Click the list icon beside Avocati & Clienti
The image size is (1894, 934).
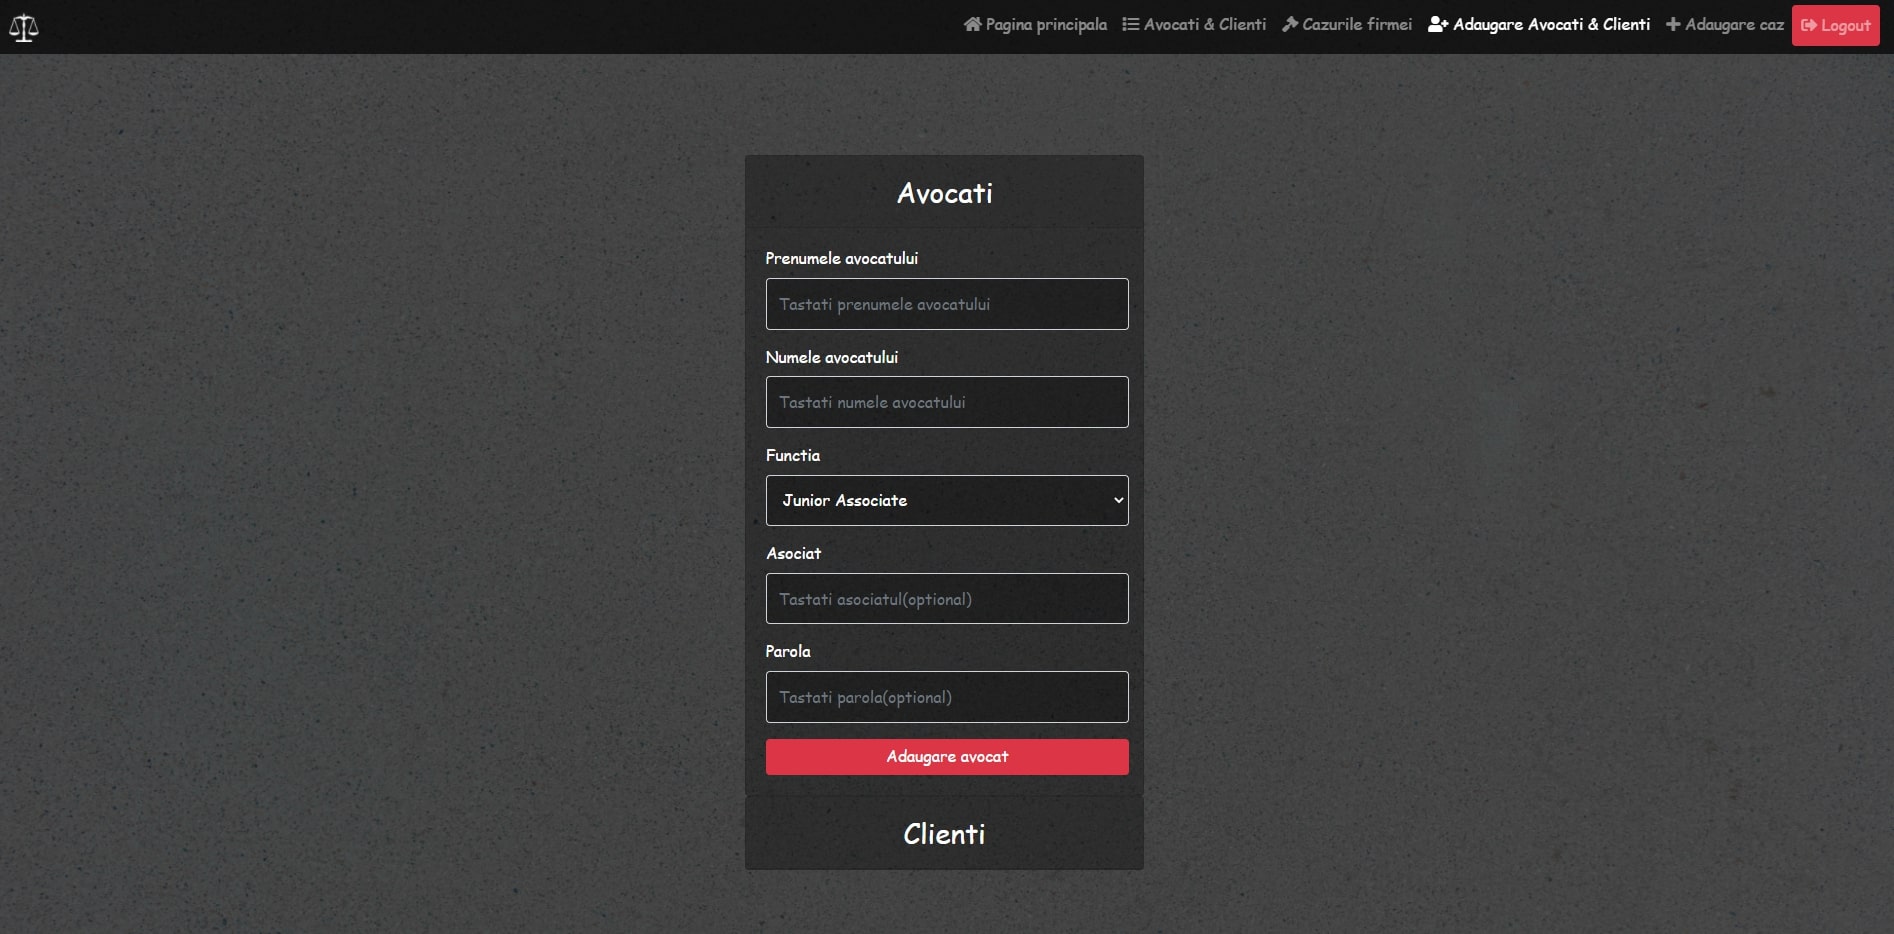[1130, 24]
